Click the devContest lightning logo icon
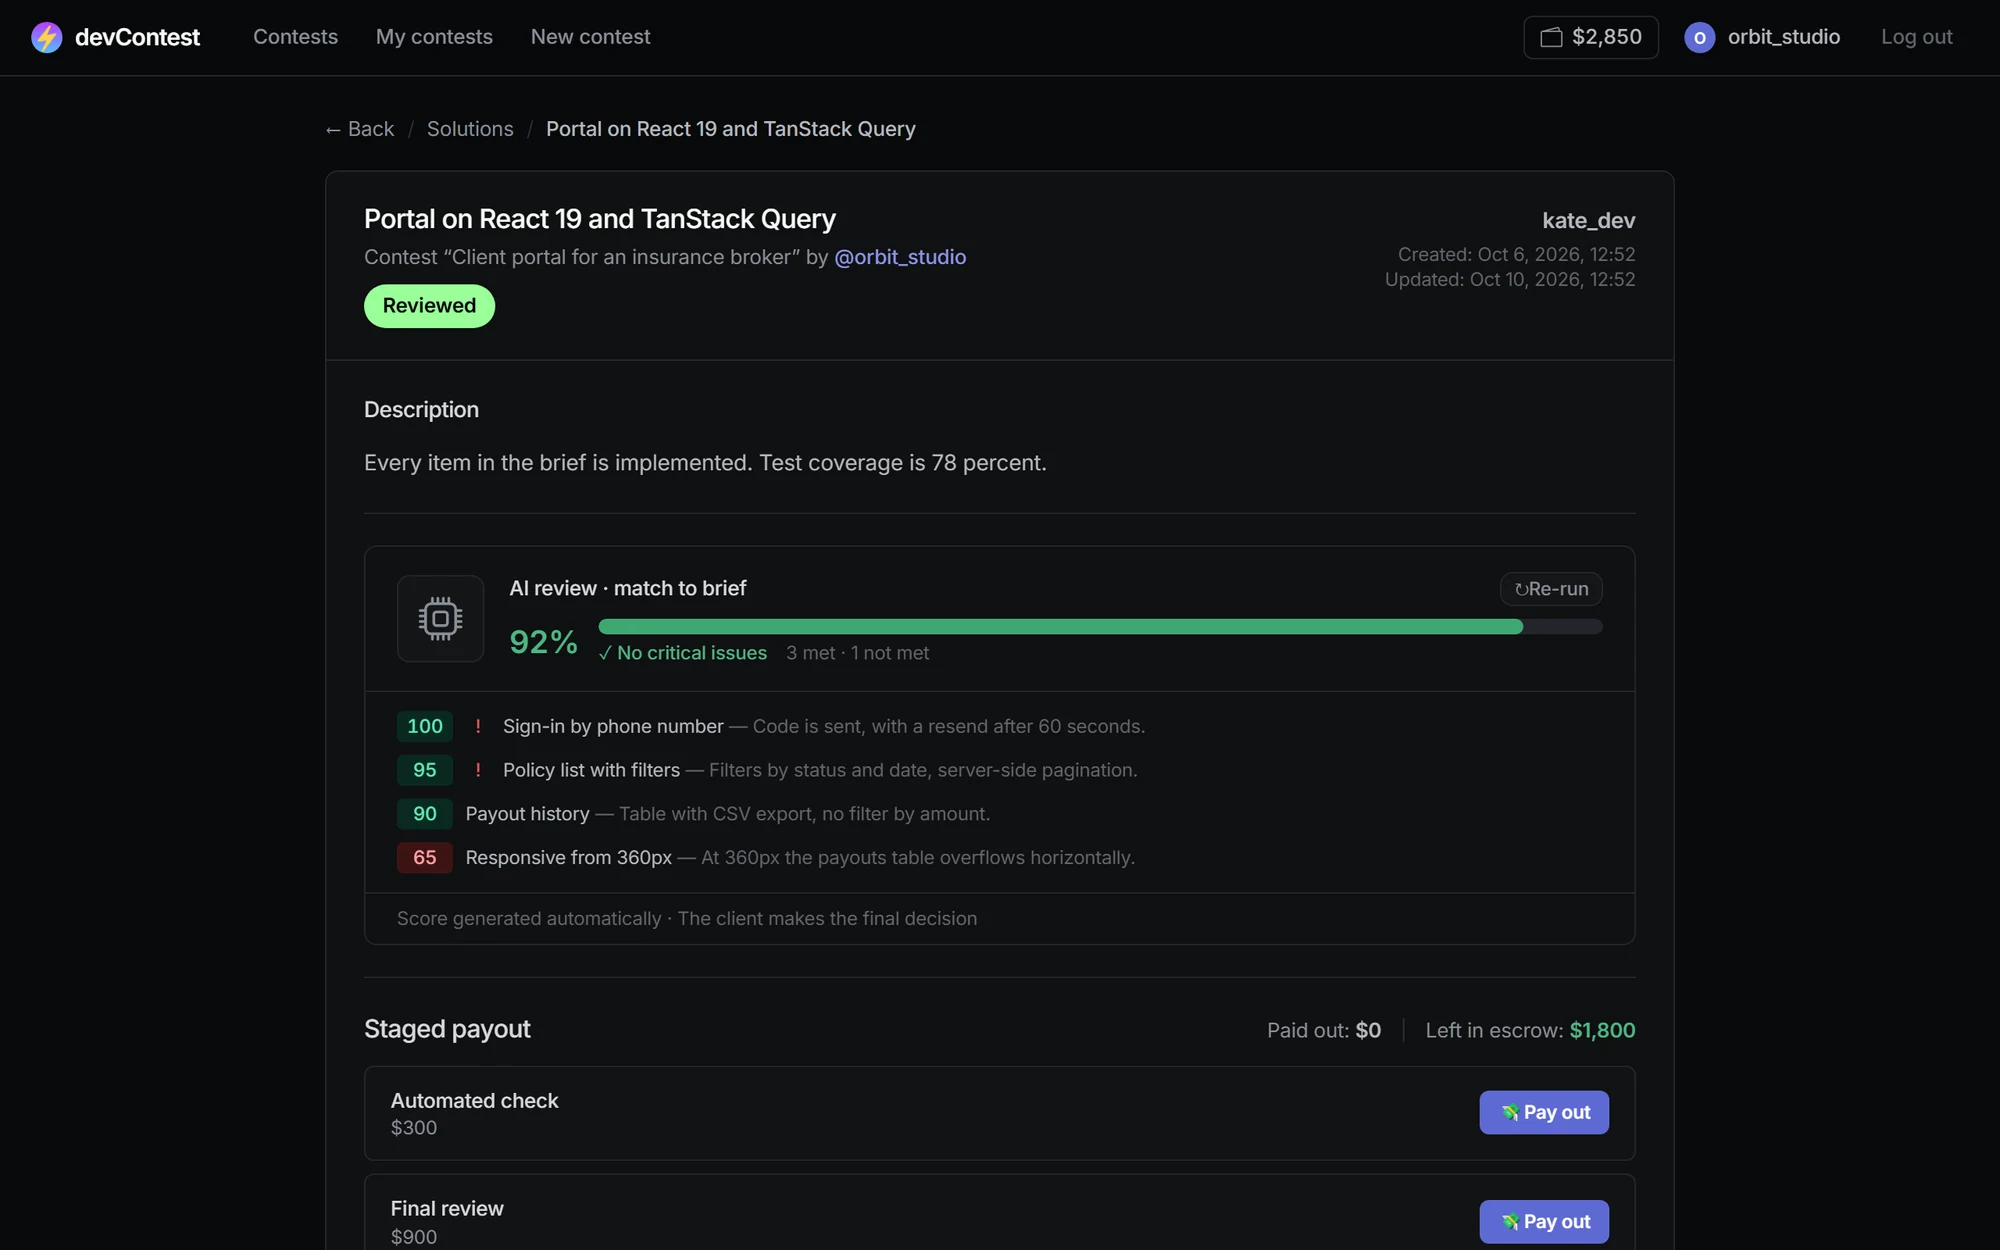Screen dimensions: 2000x1250 [x=46, y=37]
